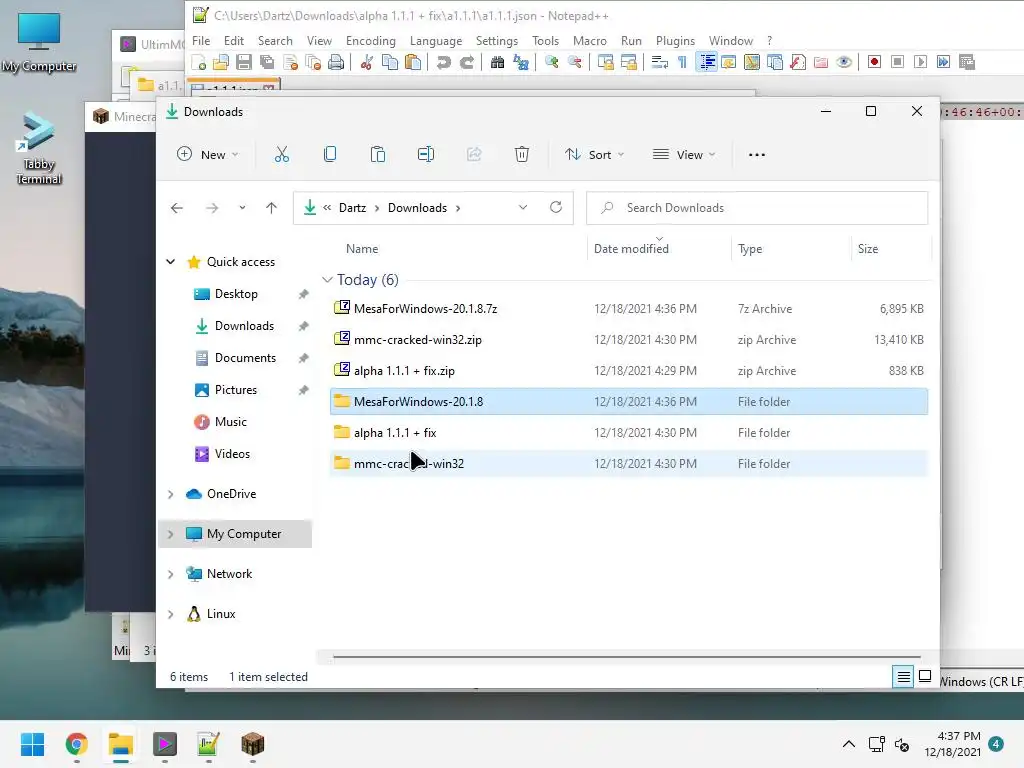Click the See more ellipsis button
The width and height of the screenshot is (1024, 768).
click(756, 155)
